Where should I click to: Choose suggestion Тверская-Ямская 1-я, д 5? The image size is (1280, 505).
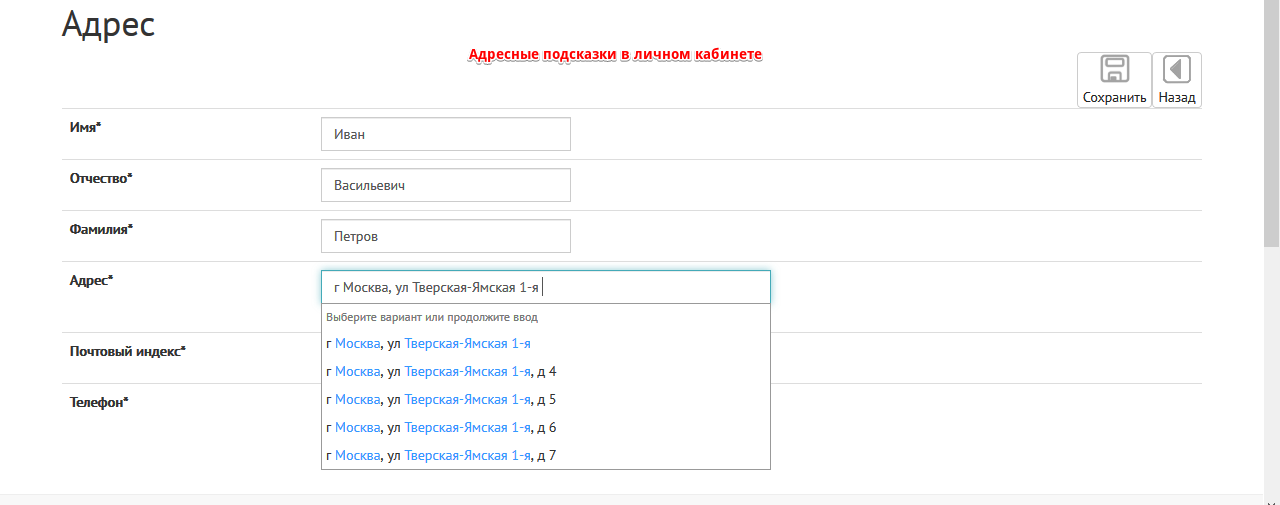(546, 399)
